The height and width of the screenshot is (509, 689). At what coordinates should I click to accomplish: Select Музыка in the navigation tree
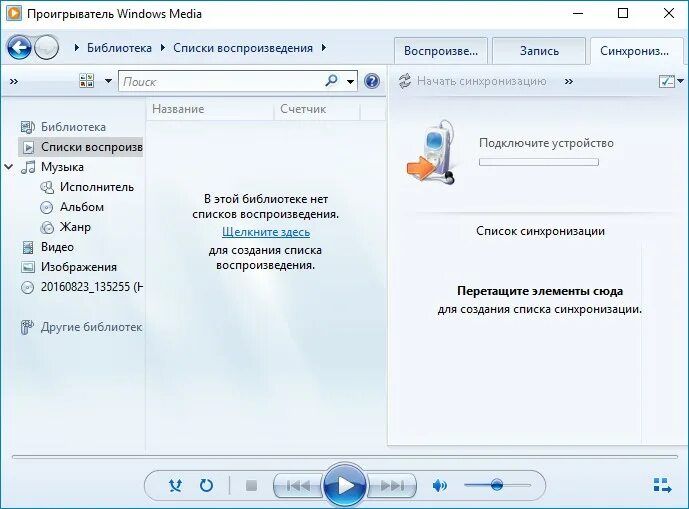[x=62, y=167]
